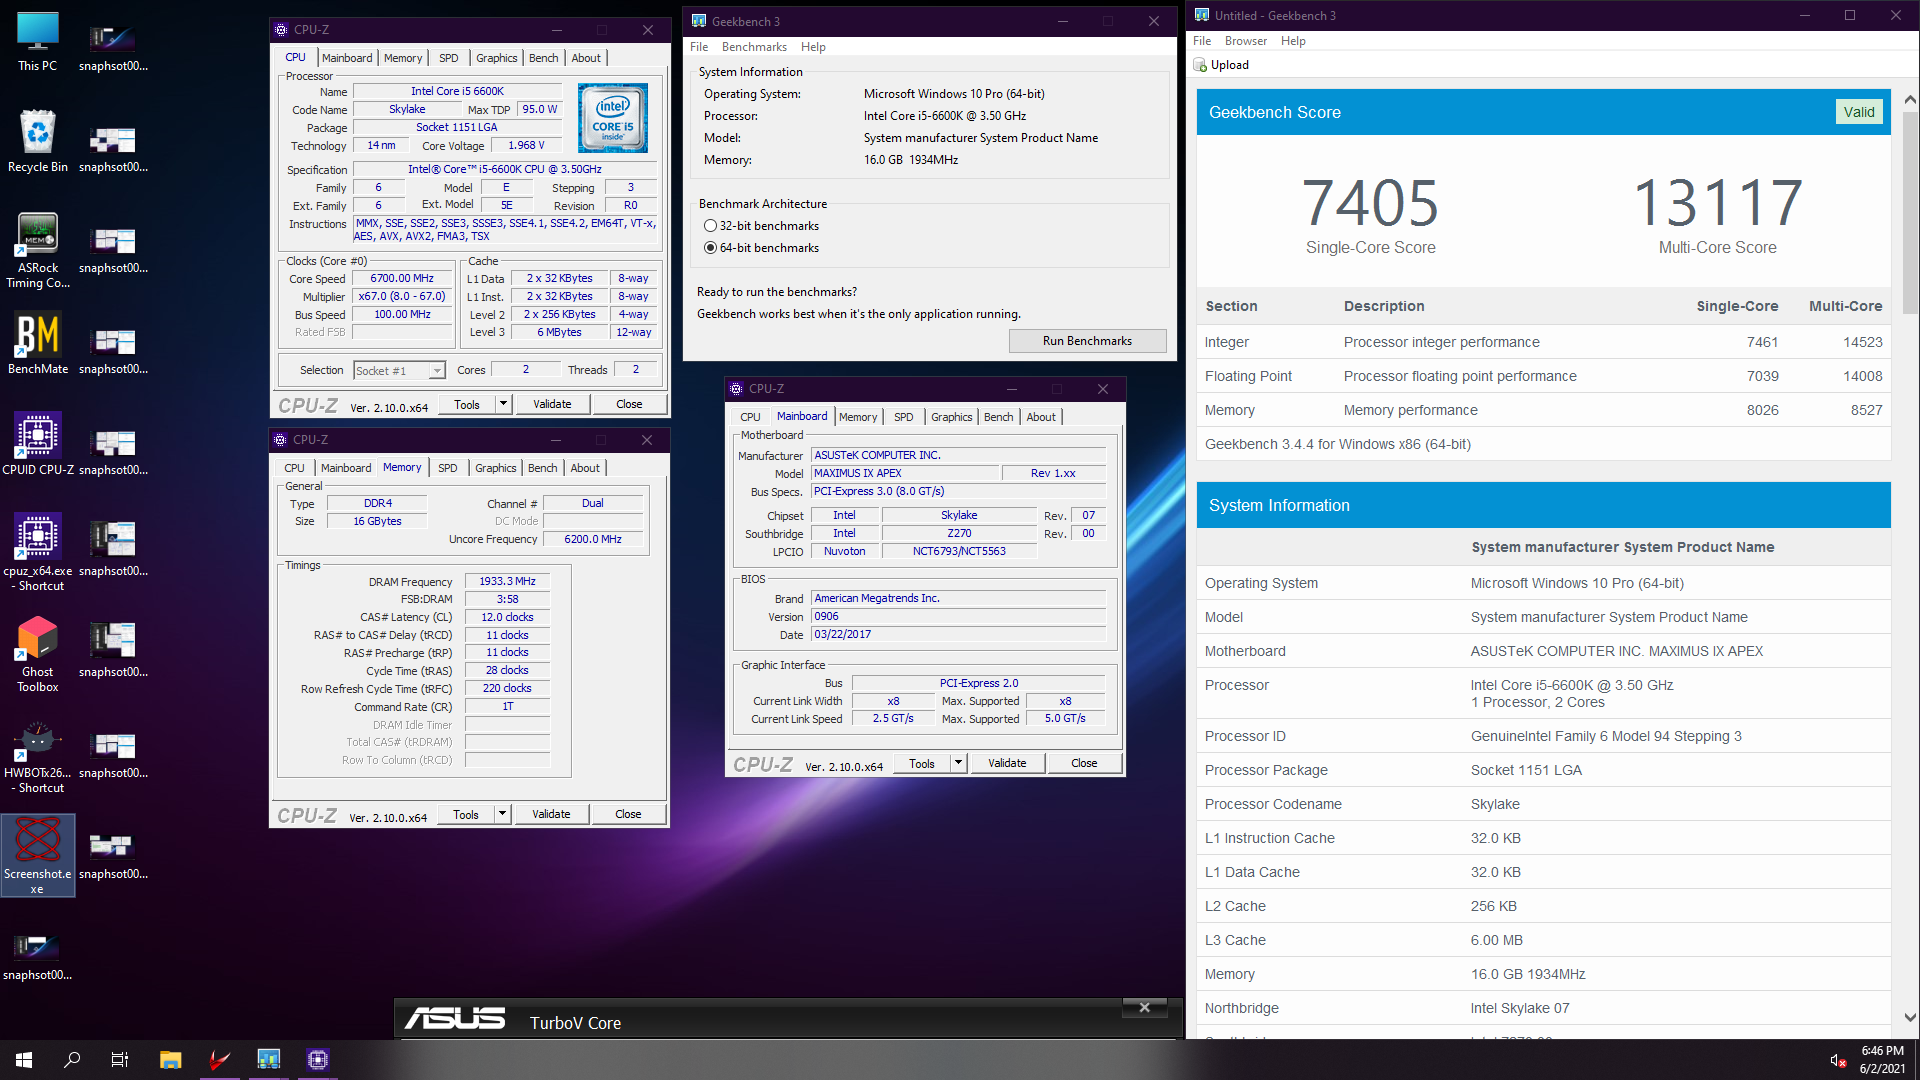Screen dimensions: 1920x1080
Task: Switch to SPD tab in Memory window
Action: pos(448,468)
